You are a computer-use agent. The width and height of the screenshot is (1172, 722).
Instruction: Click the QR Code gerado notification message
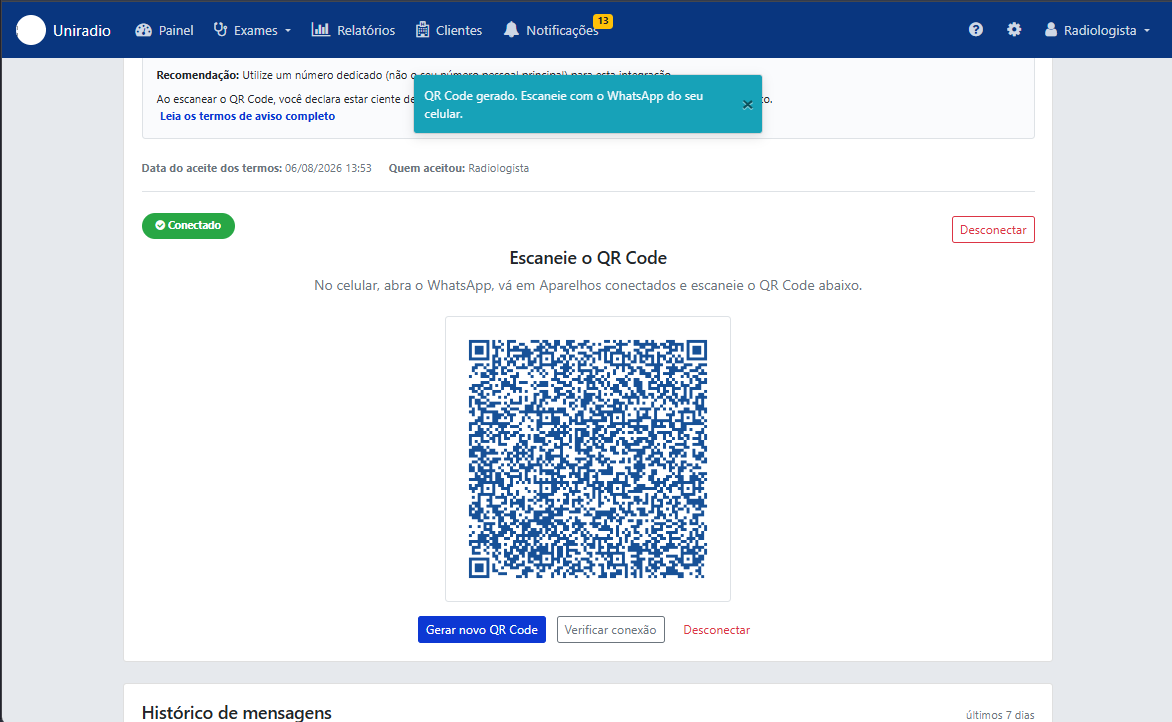pos(564,105)
